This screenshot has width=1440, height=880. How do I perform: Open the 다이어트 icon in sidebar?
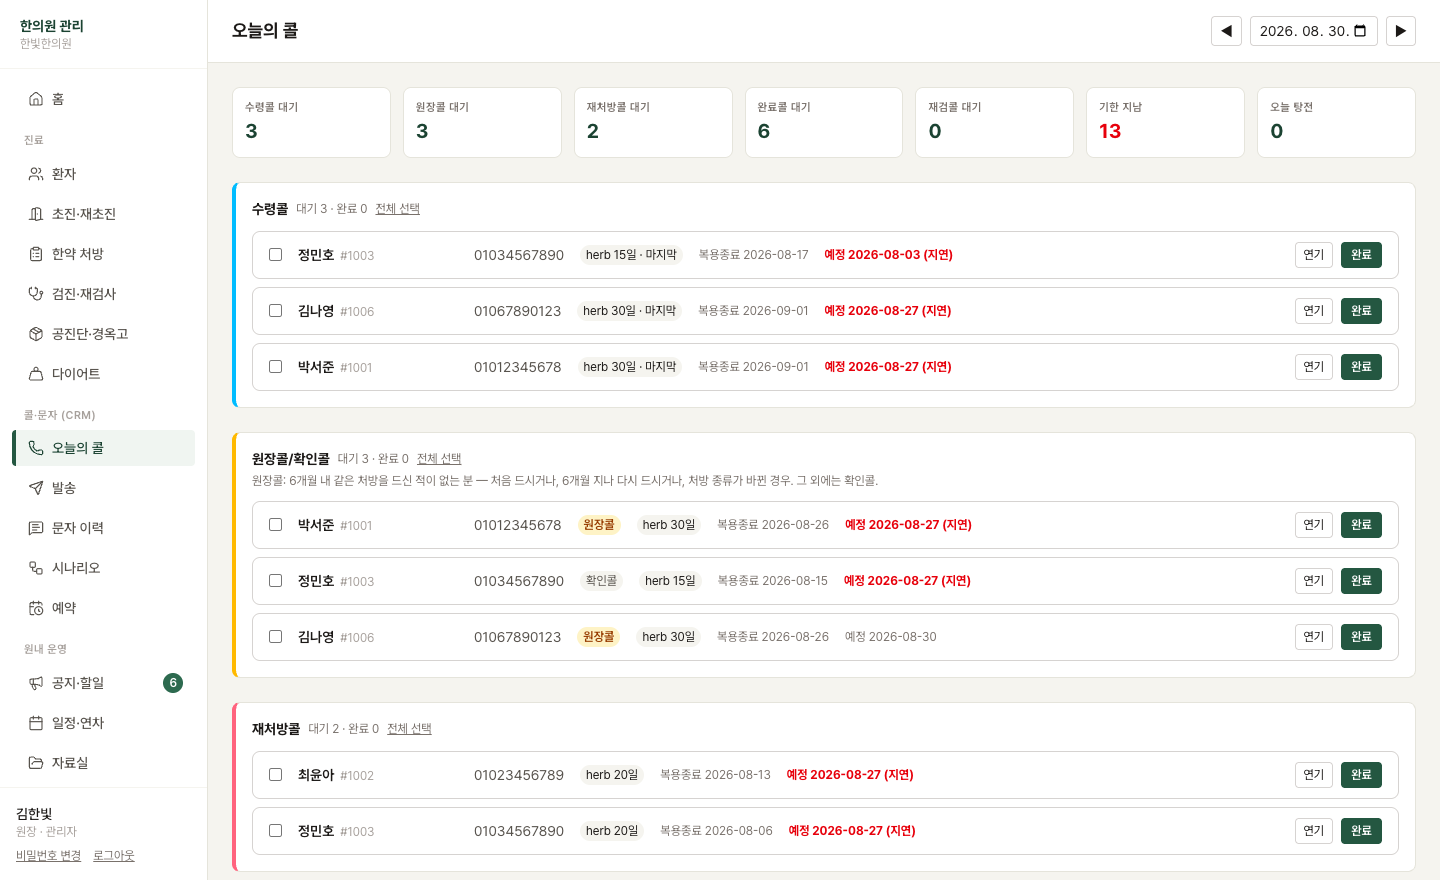coord(36,374)
